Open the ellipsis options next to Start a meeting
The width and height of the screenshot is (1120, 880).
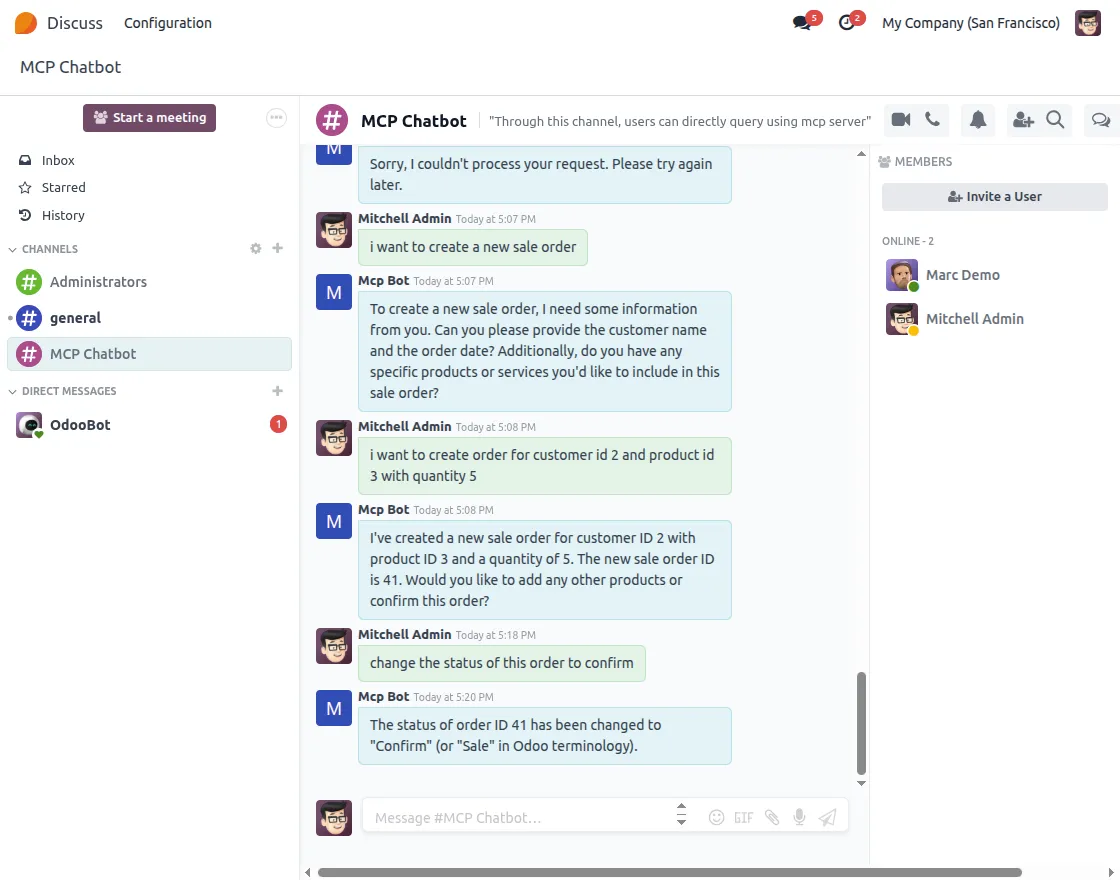pos(276,117)
